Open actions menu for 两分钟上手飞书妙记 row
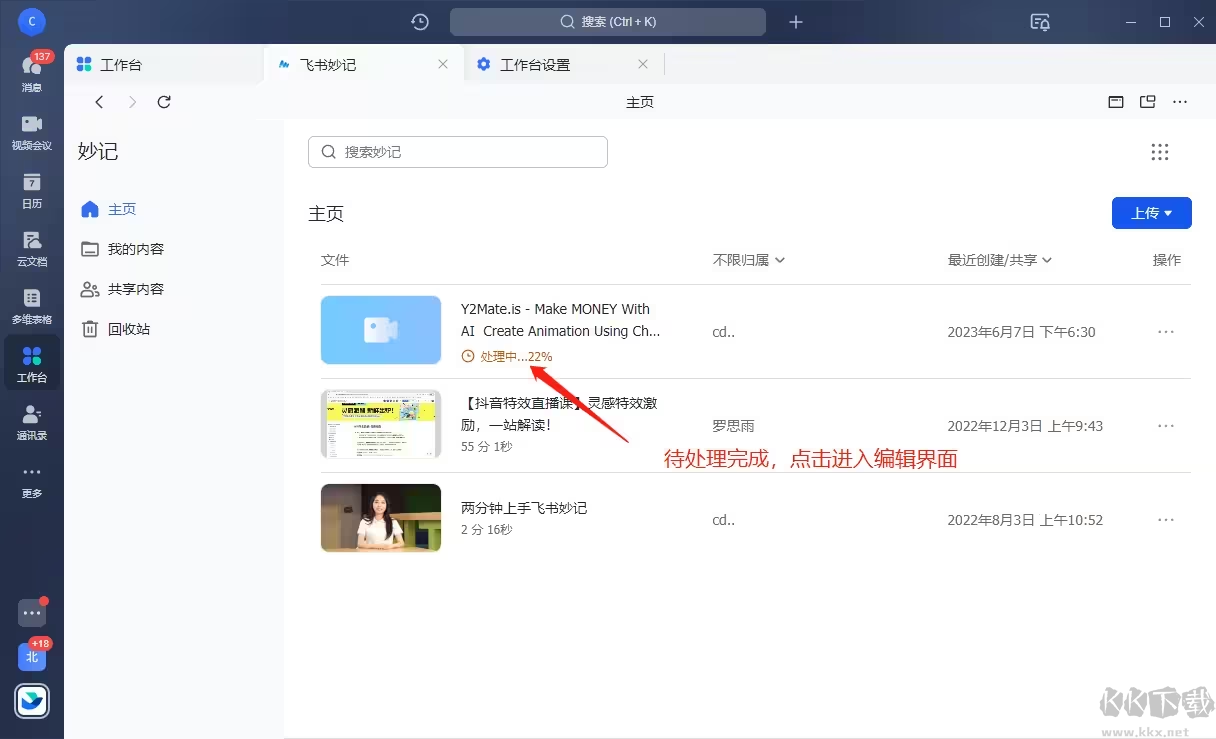The image size is (1216, 739). 1166,520
